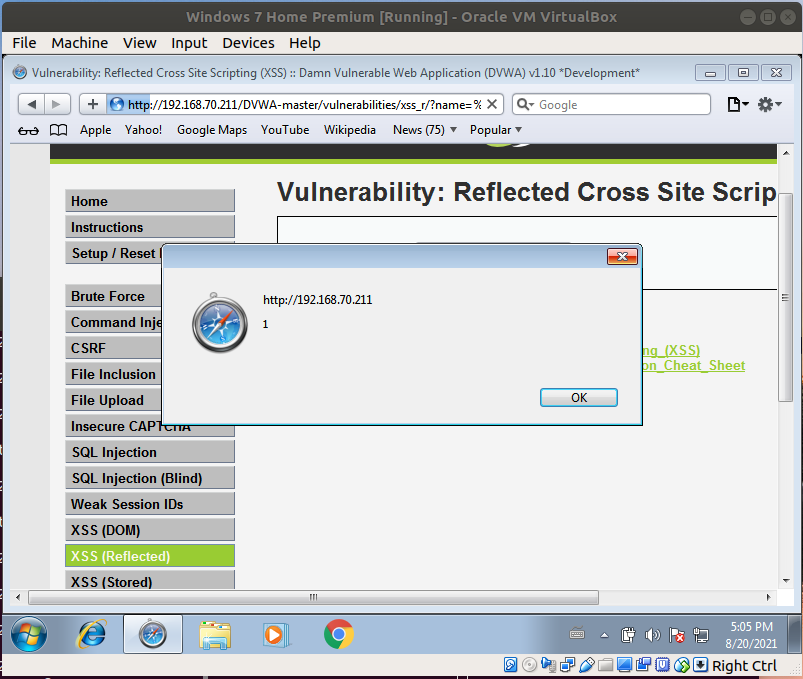803x679 pixels.
Task: Select XSS (Stored) in the sidebar
Action: tap(150, 581)
